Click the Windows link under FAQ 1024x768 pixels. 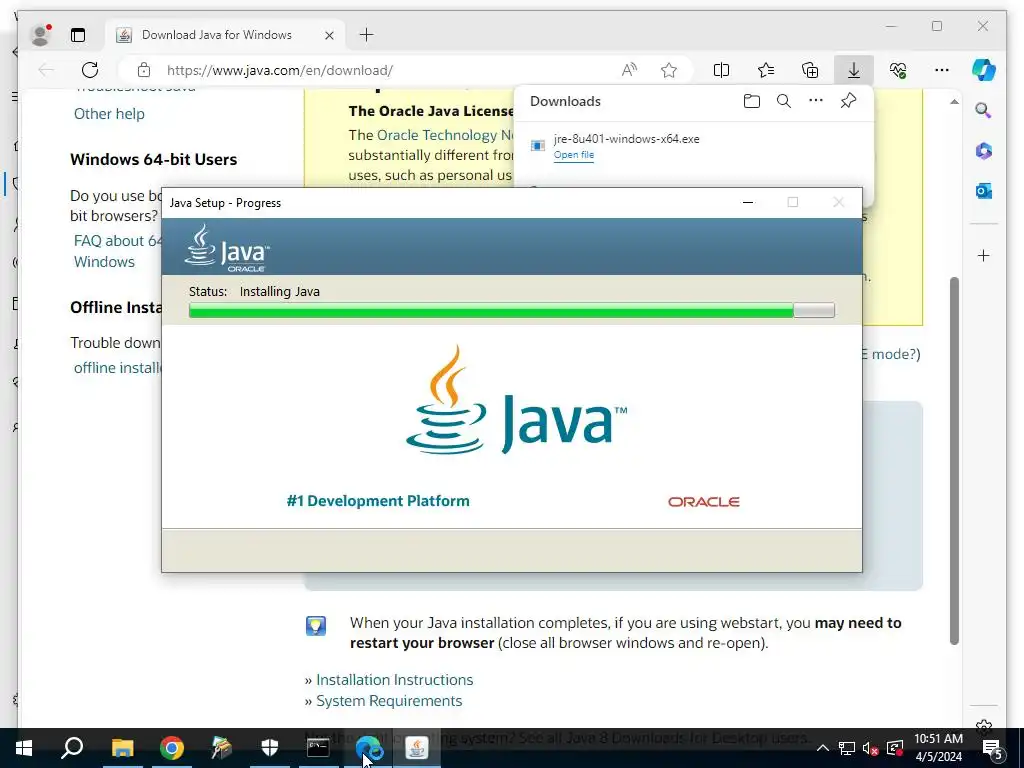click(104, 262)
